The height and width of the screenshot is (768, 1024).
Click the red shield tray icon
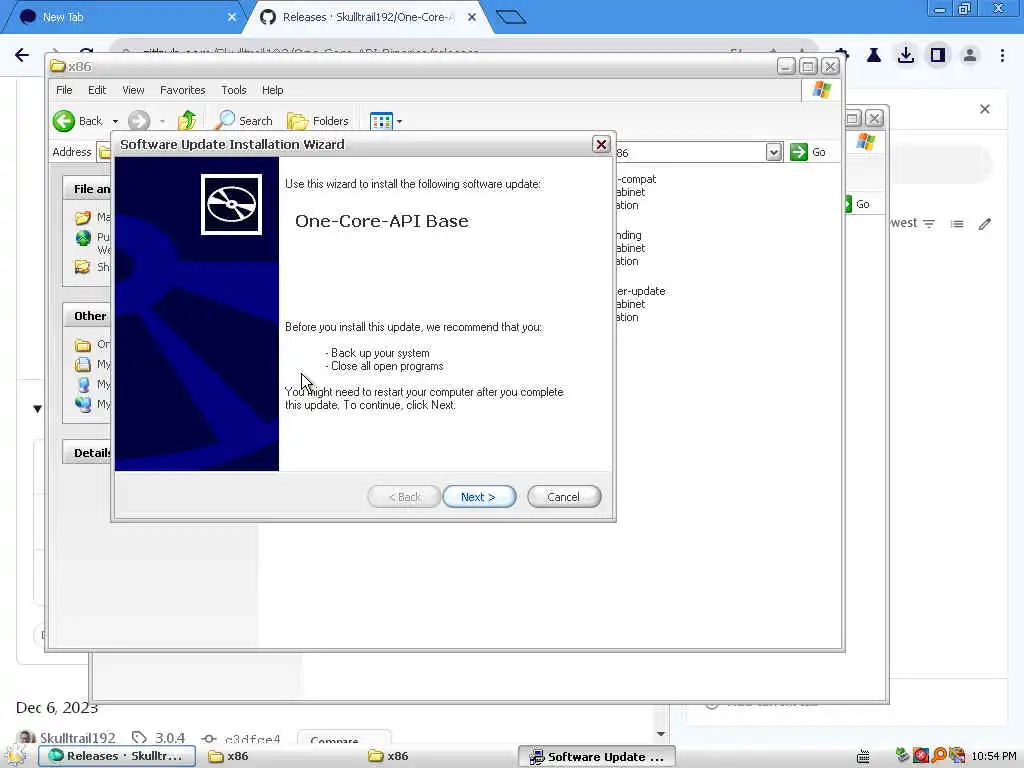pyautogui.click(x=920, y=756)
